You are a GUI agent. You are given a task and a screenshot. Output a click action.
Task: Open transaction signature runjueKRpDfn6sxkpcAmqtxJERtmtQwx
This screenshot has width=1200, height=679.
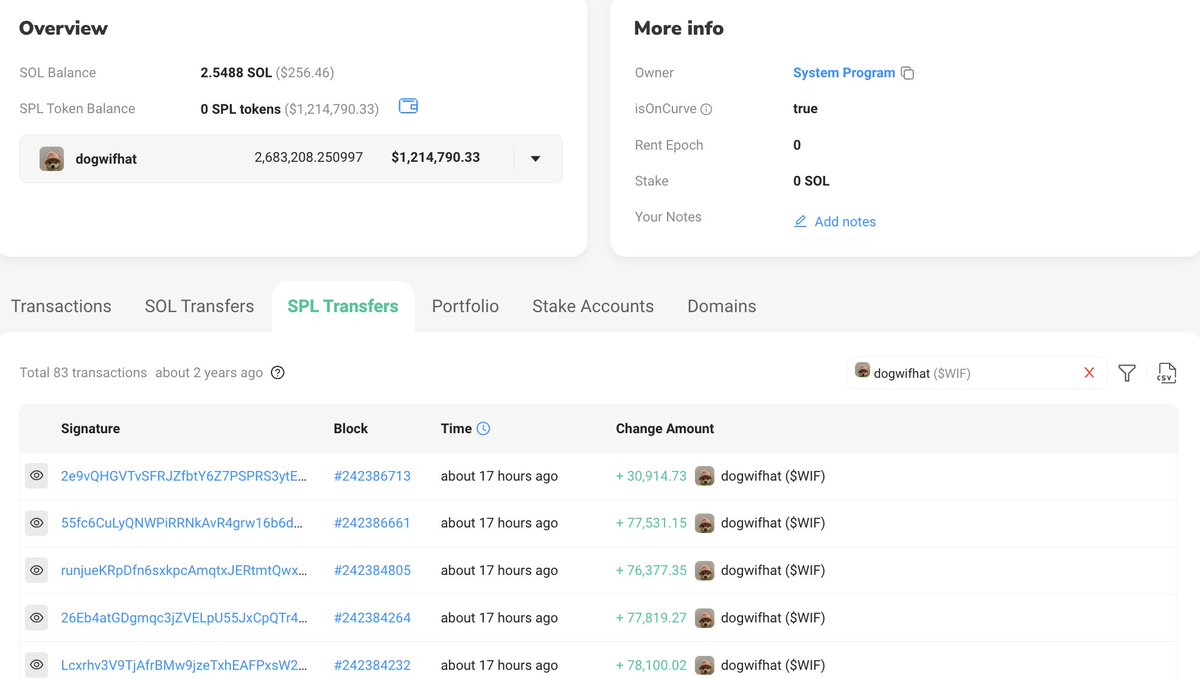click(184, 570)
